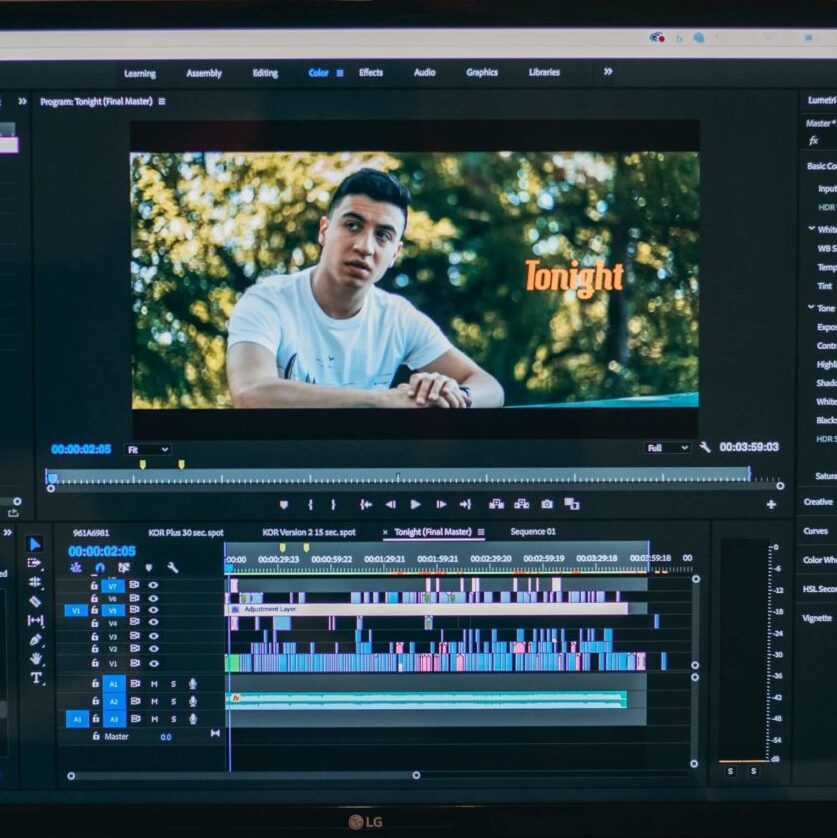This screenshot has height=838, width=837.
Task: Go to In point
Action: [x=366, y=505]
